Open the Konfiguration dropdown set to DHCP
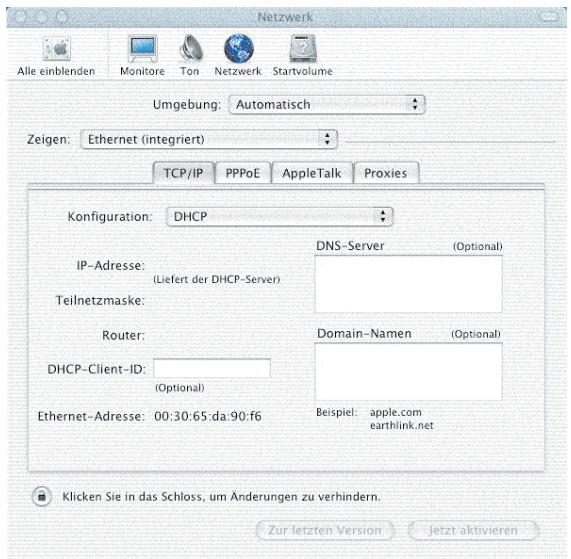This screenshot has height=559, width=571. pos(279,217)
